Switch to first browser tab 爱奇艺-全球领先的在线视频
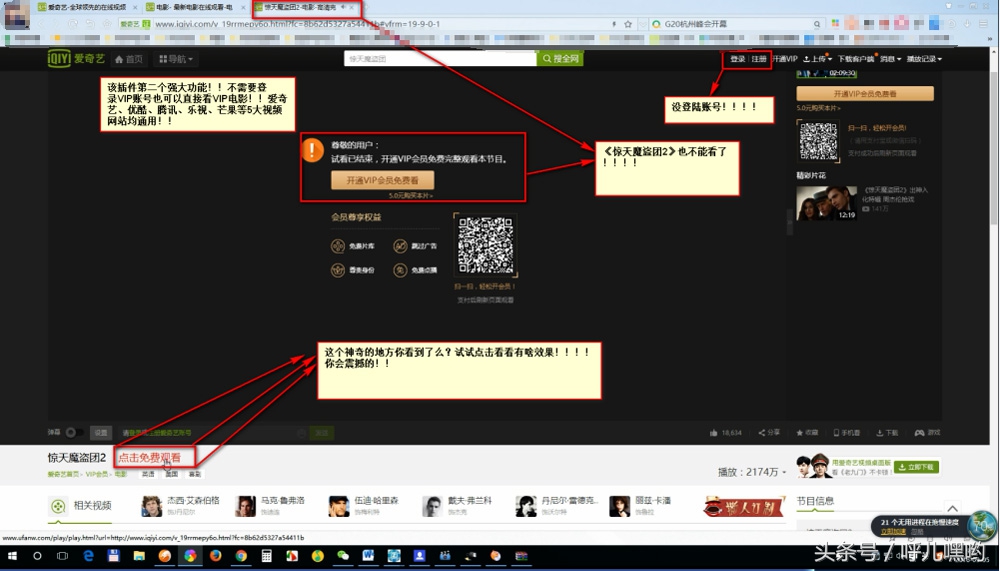 click(86, 7)
